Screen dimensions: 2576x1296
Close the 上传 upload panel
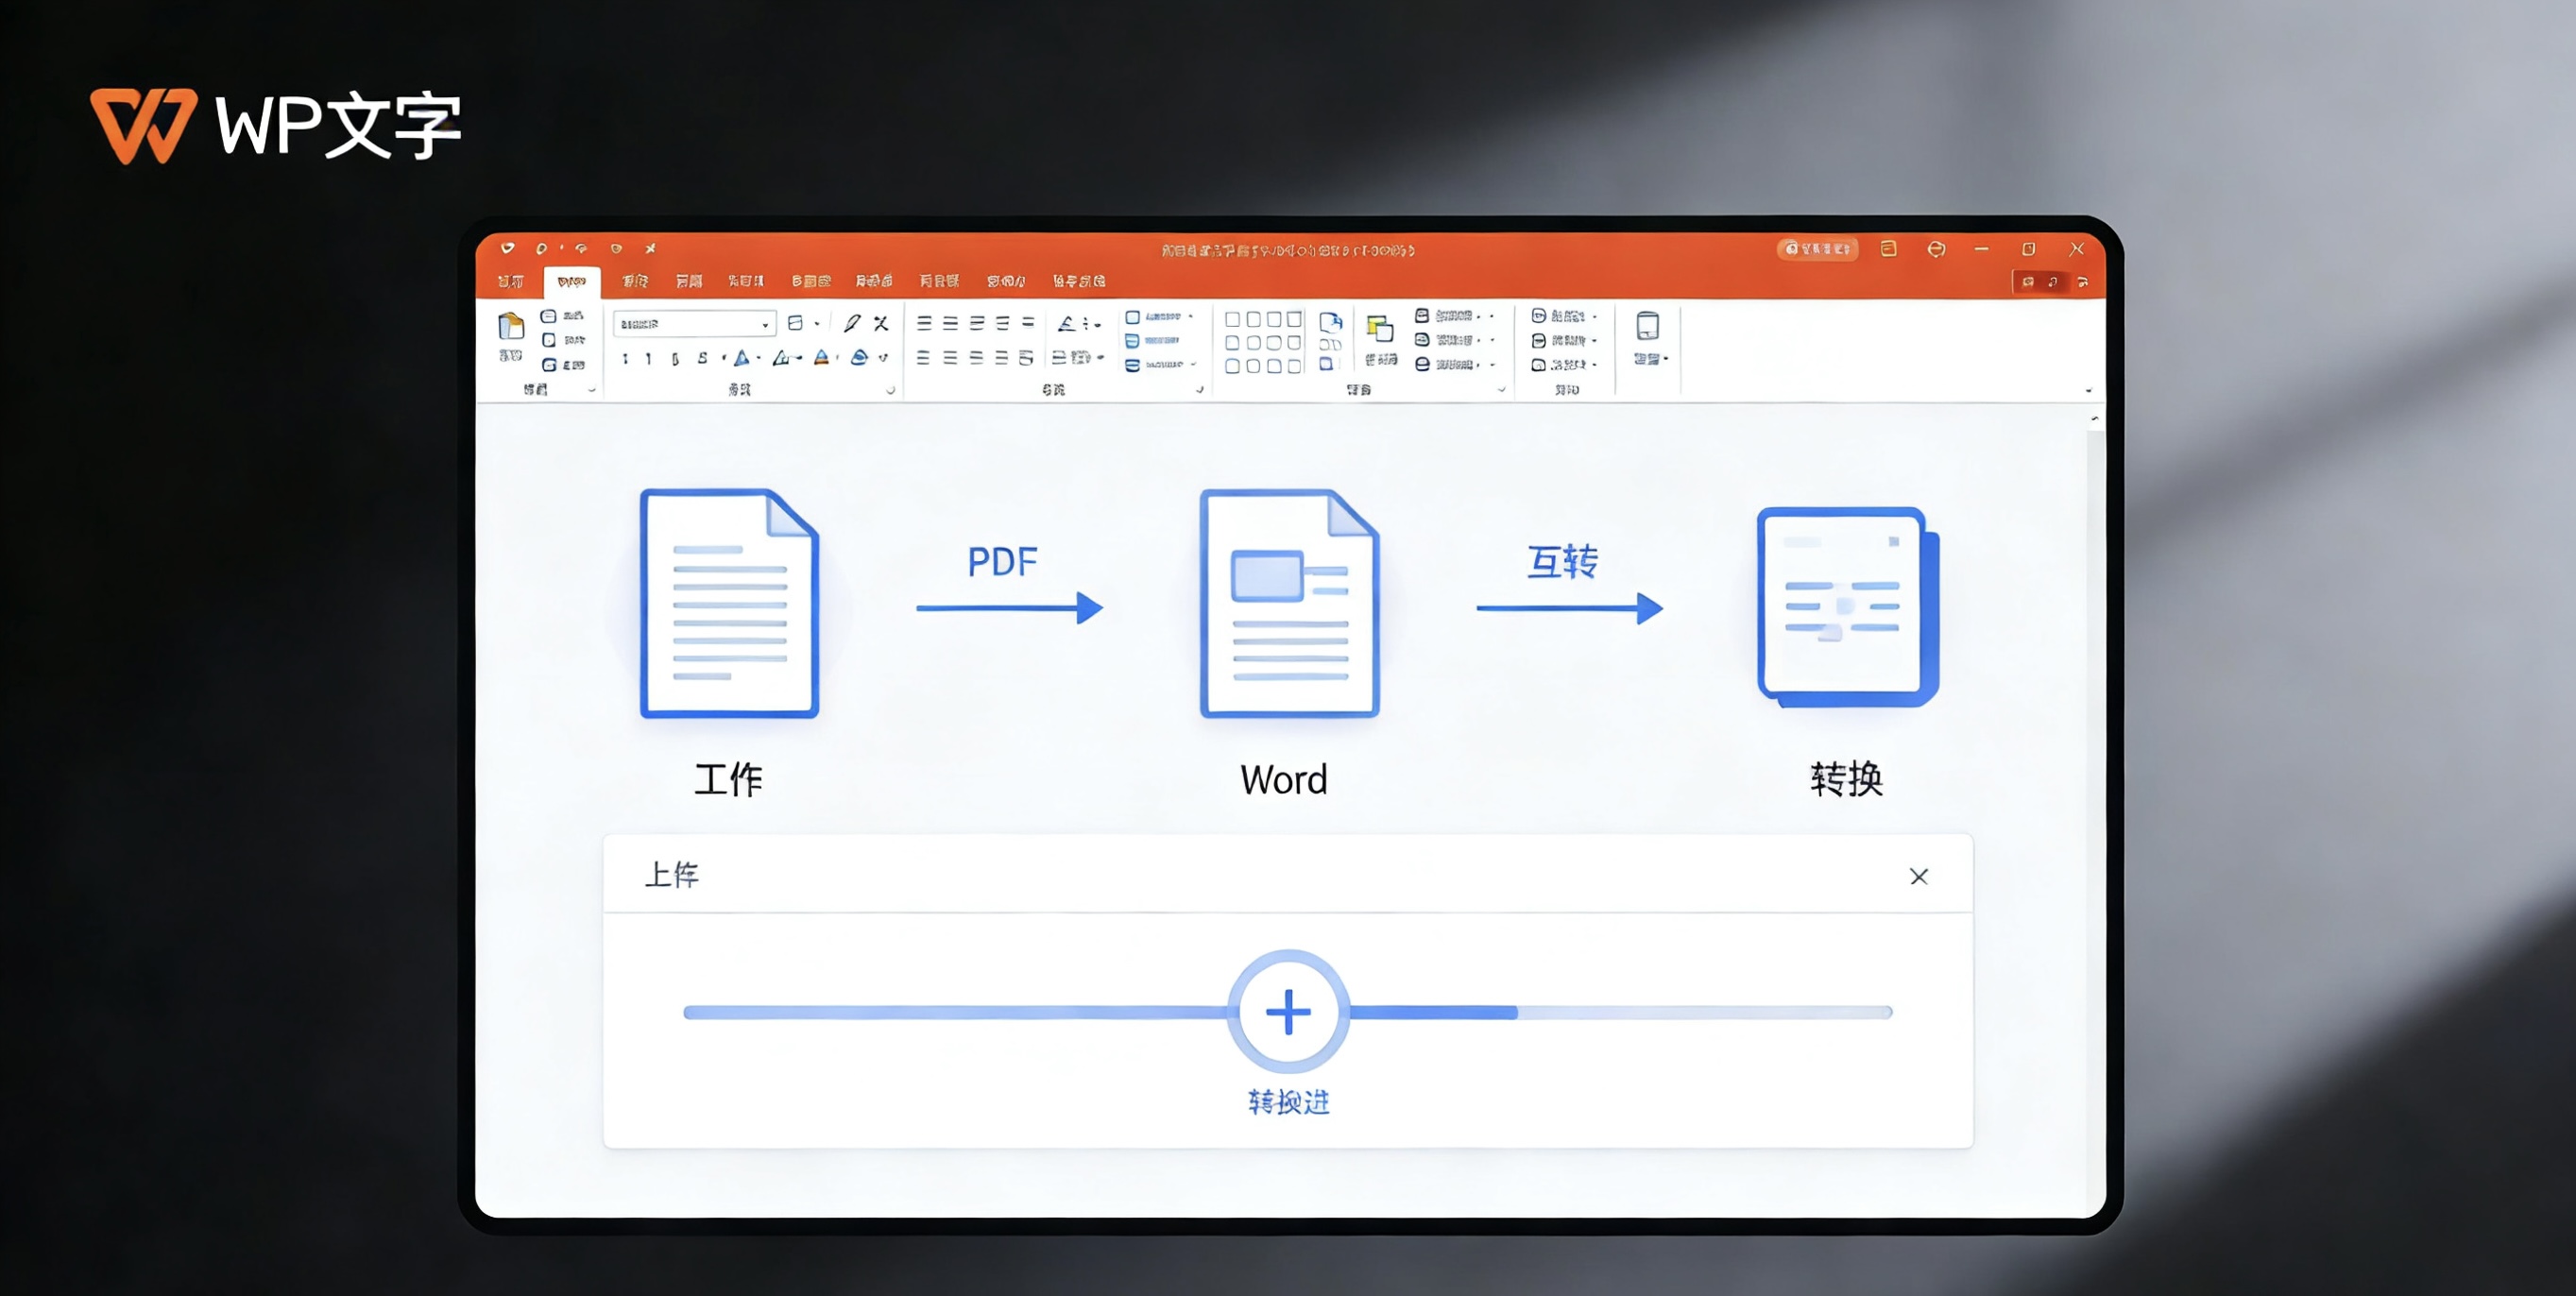pyautogui.click(x=1920, y=876)
